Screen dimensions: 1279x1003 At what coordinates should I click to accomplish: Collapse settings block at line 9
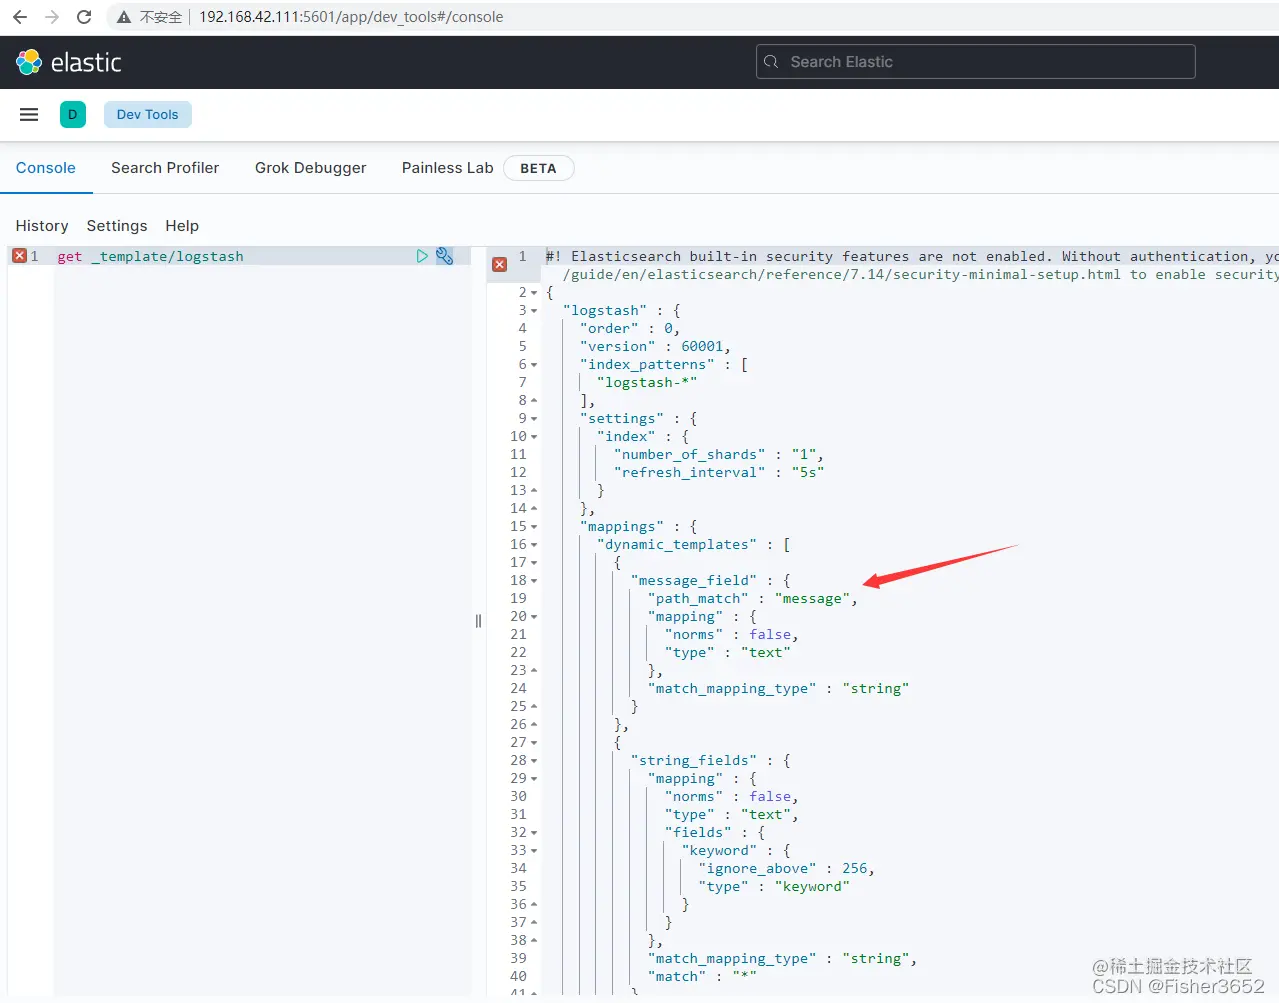[x=534, y=419]
